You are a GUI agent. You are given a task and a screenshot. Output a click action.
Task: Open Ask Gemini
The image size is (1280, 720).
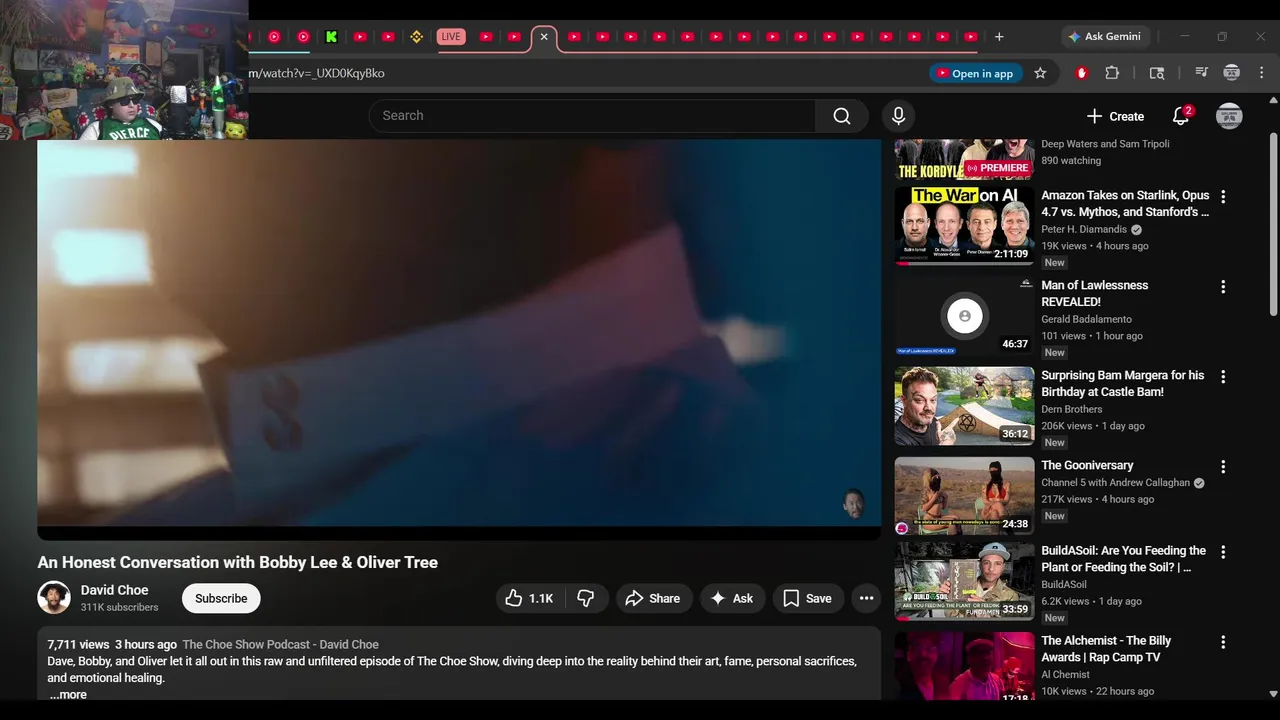click(1105, 37)
